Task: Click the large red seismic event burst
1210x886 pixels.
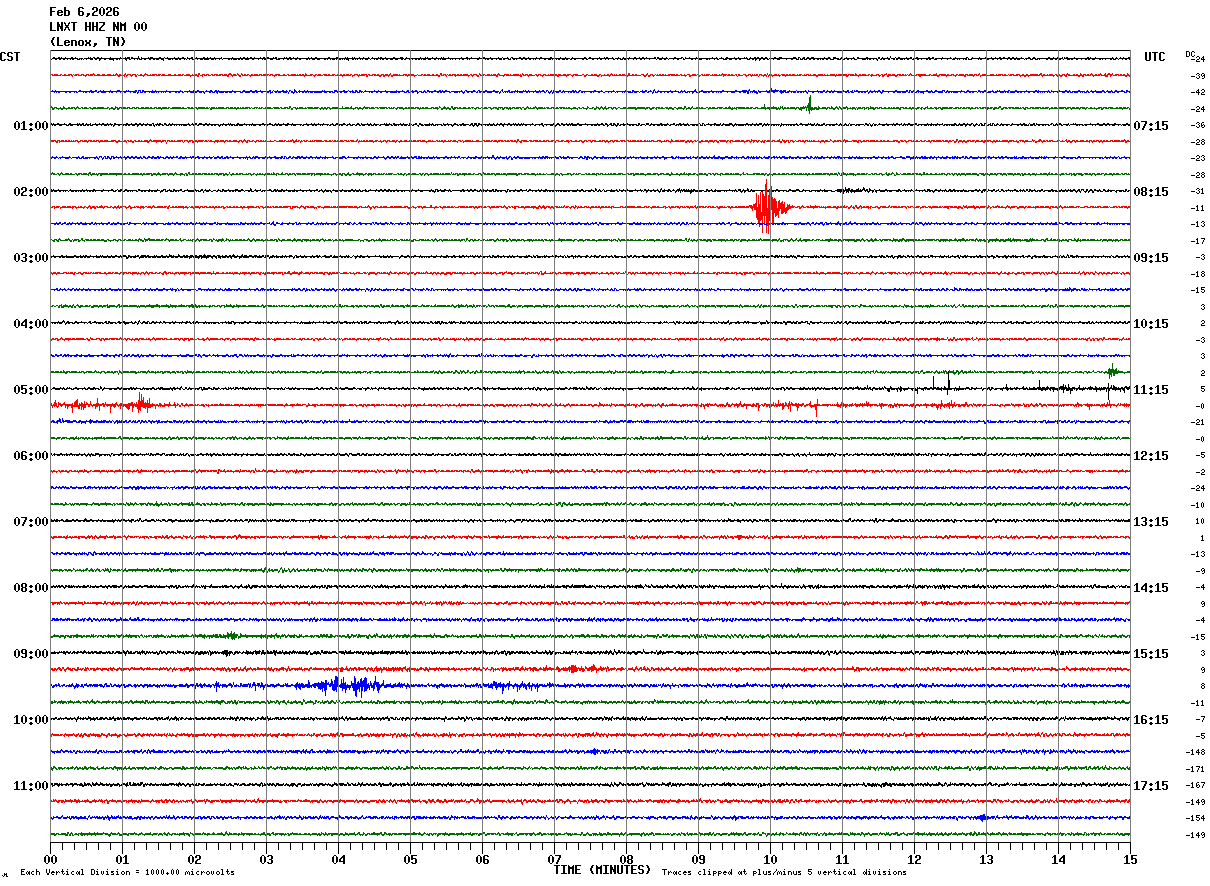Action: tap(766, 207)
